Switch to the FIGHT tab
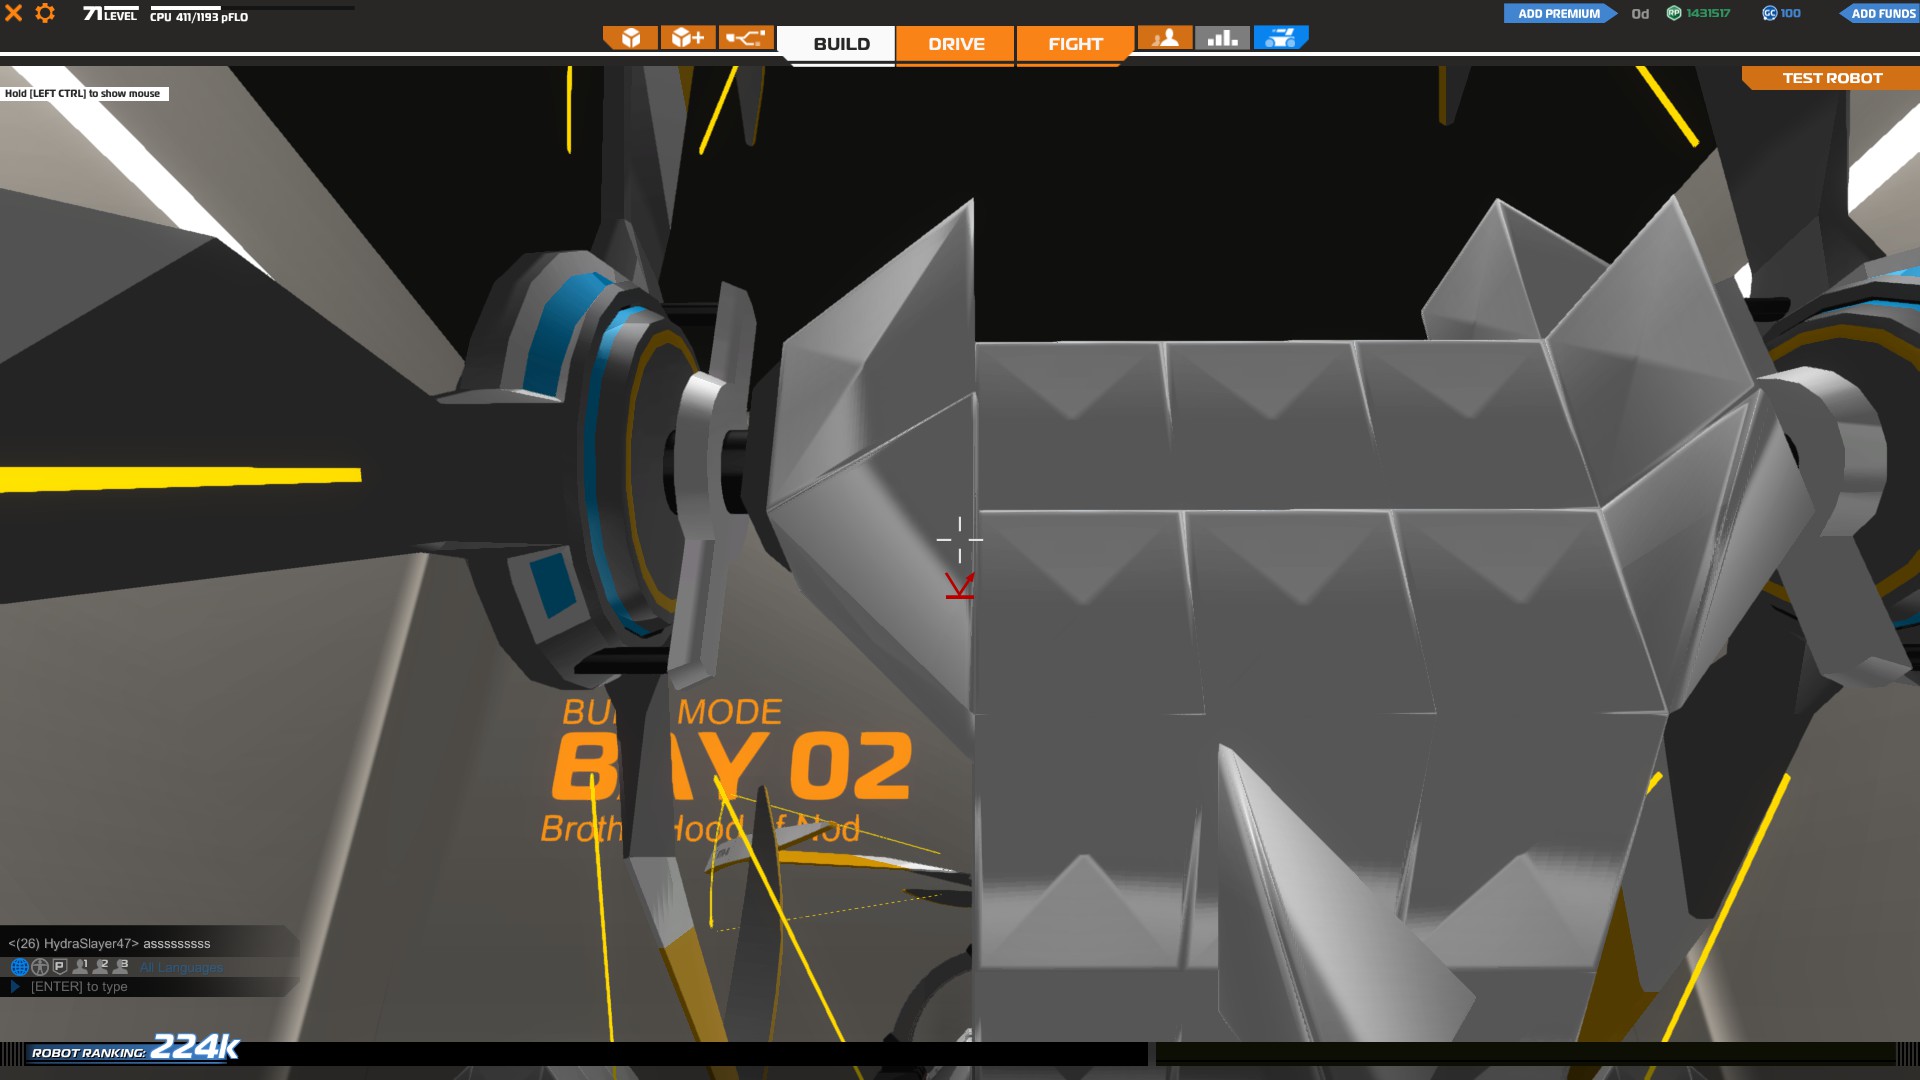Viewport: 1920px width, 1080px height. pyautogui.click(x=1075, y=44)
